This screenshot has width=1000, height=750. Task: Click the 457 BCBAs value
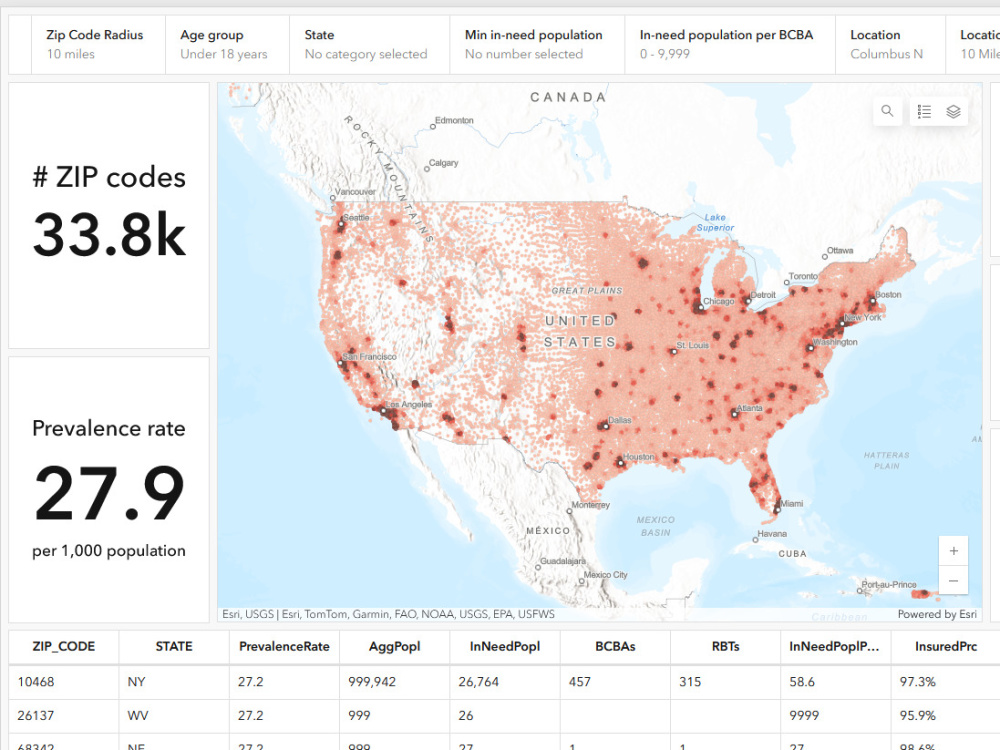(x=615, y=682)
